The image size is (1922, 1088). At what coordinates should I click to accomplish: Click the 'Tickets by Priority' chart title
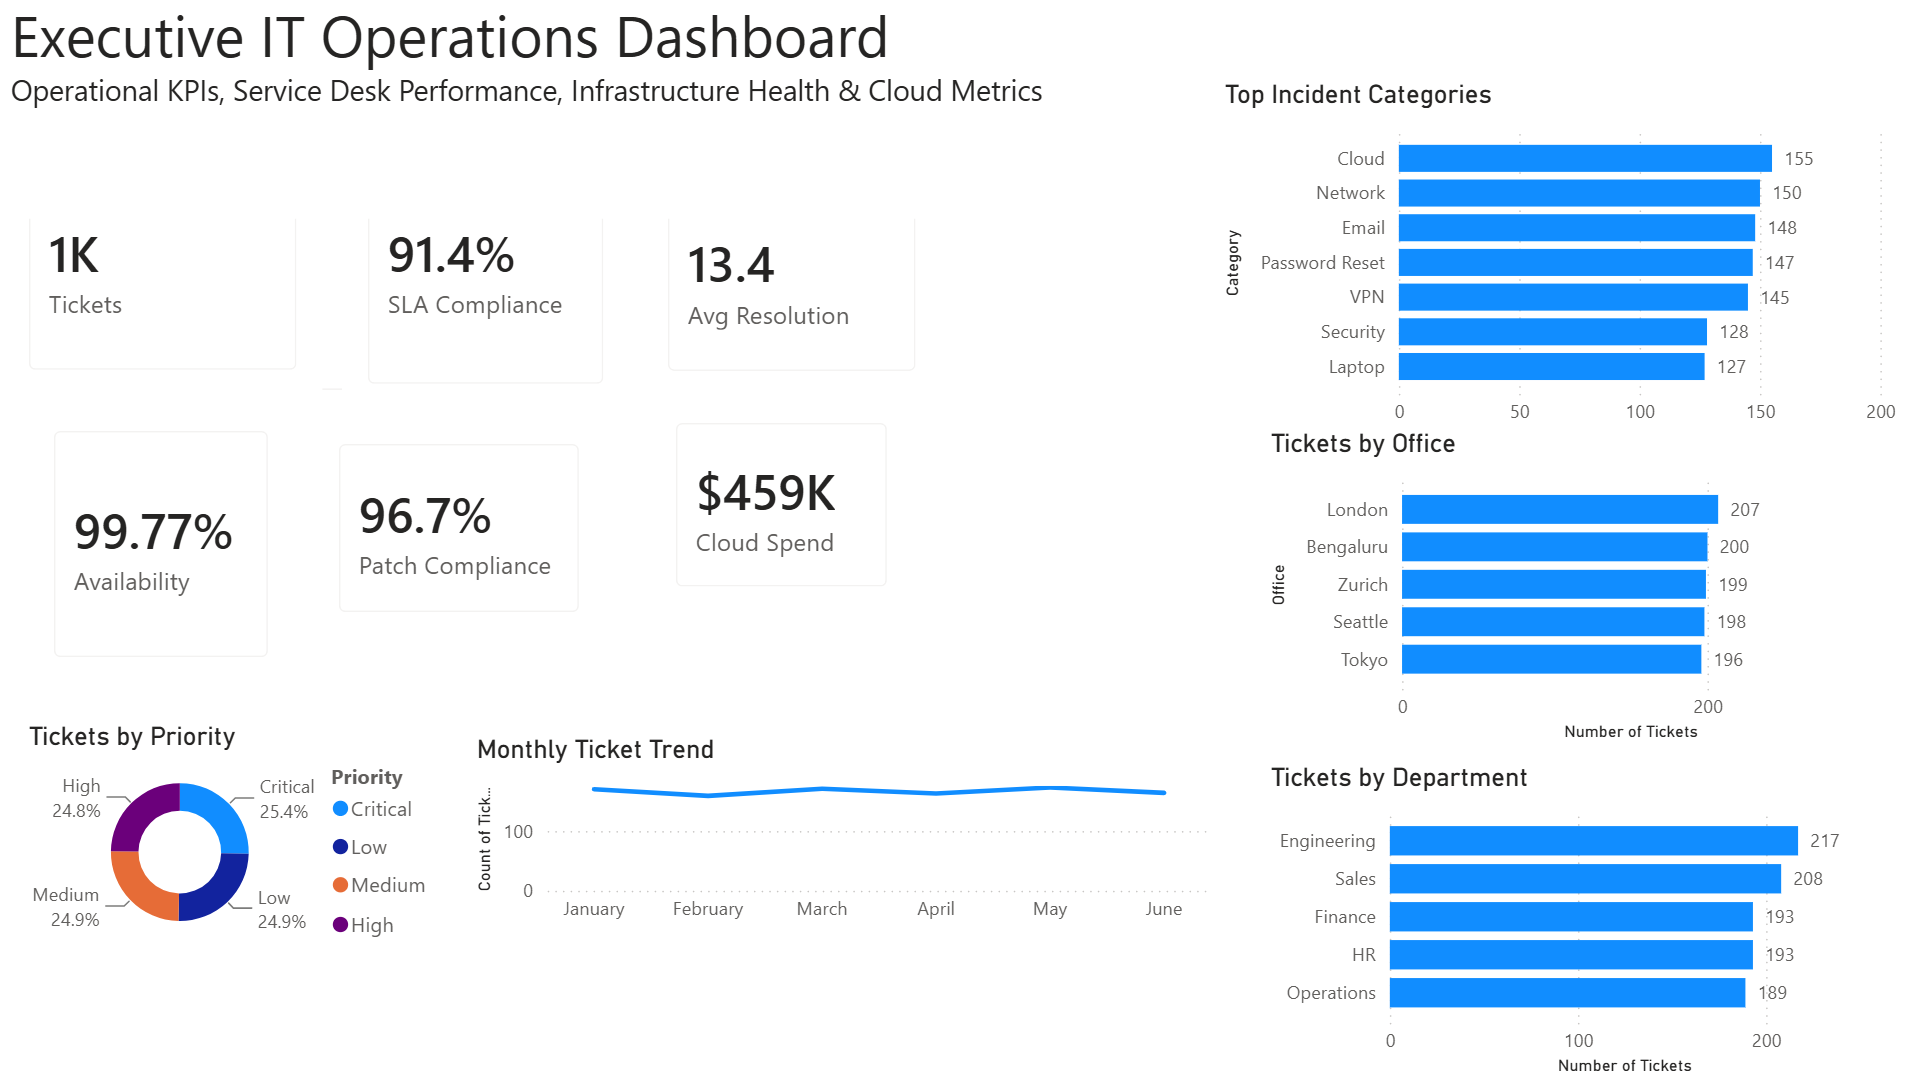coord(132,737)
